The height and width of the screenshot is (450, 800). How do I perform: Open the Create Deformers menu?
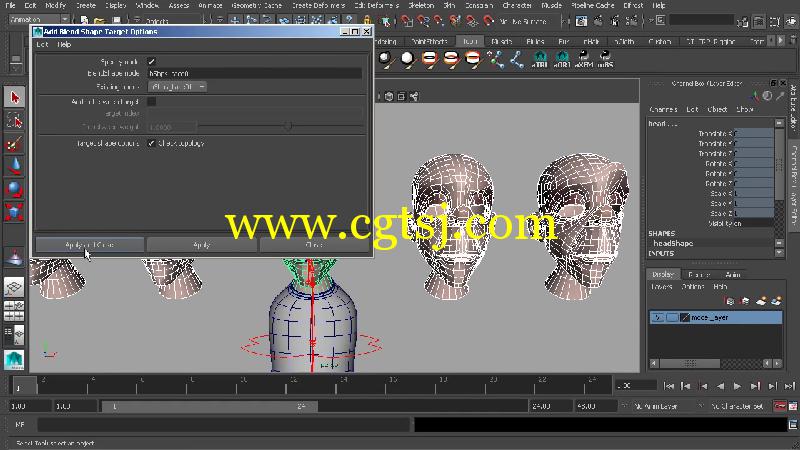(318, 5)
